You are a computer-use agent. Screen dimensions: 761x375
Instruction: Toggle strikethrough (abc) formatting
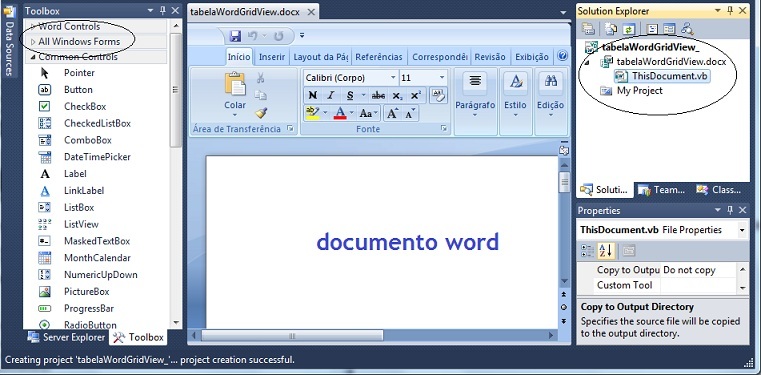378,96
